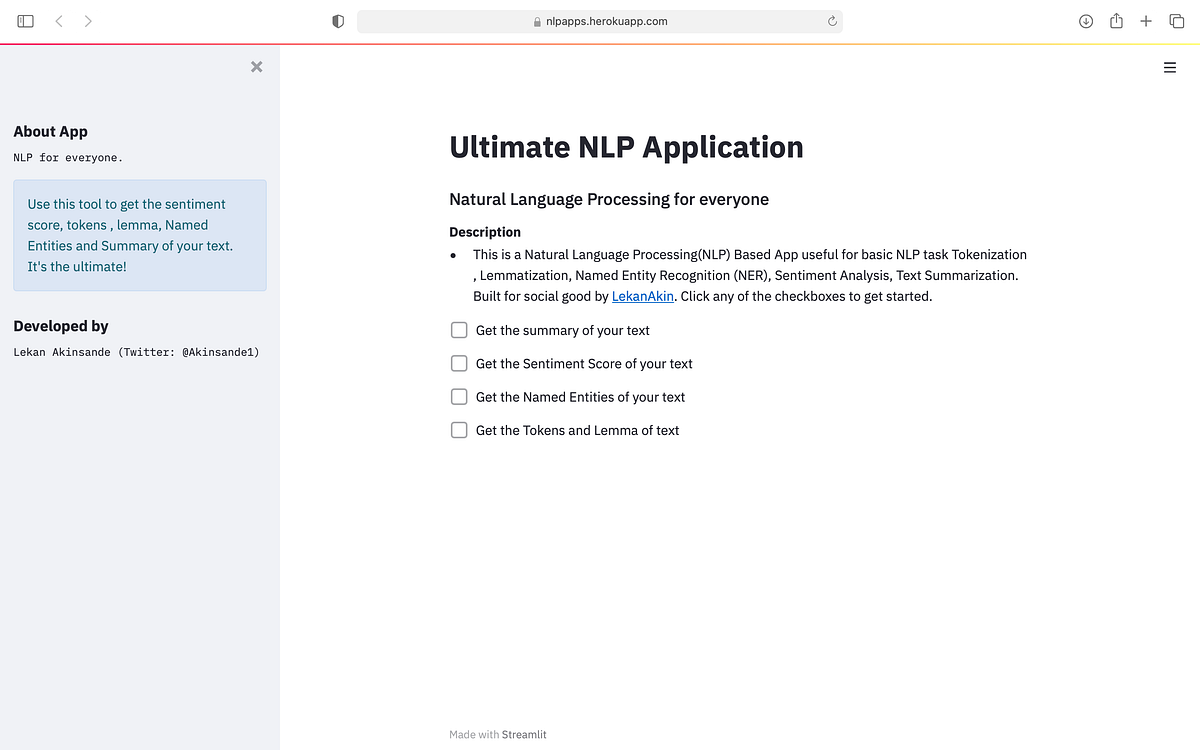Enable 'Get the summary of your text'
Viewport: 1200px width, 750px height.
pos(459,329)
